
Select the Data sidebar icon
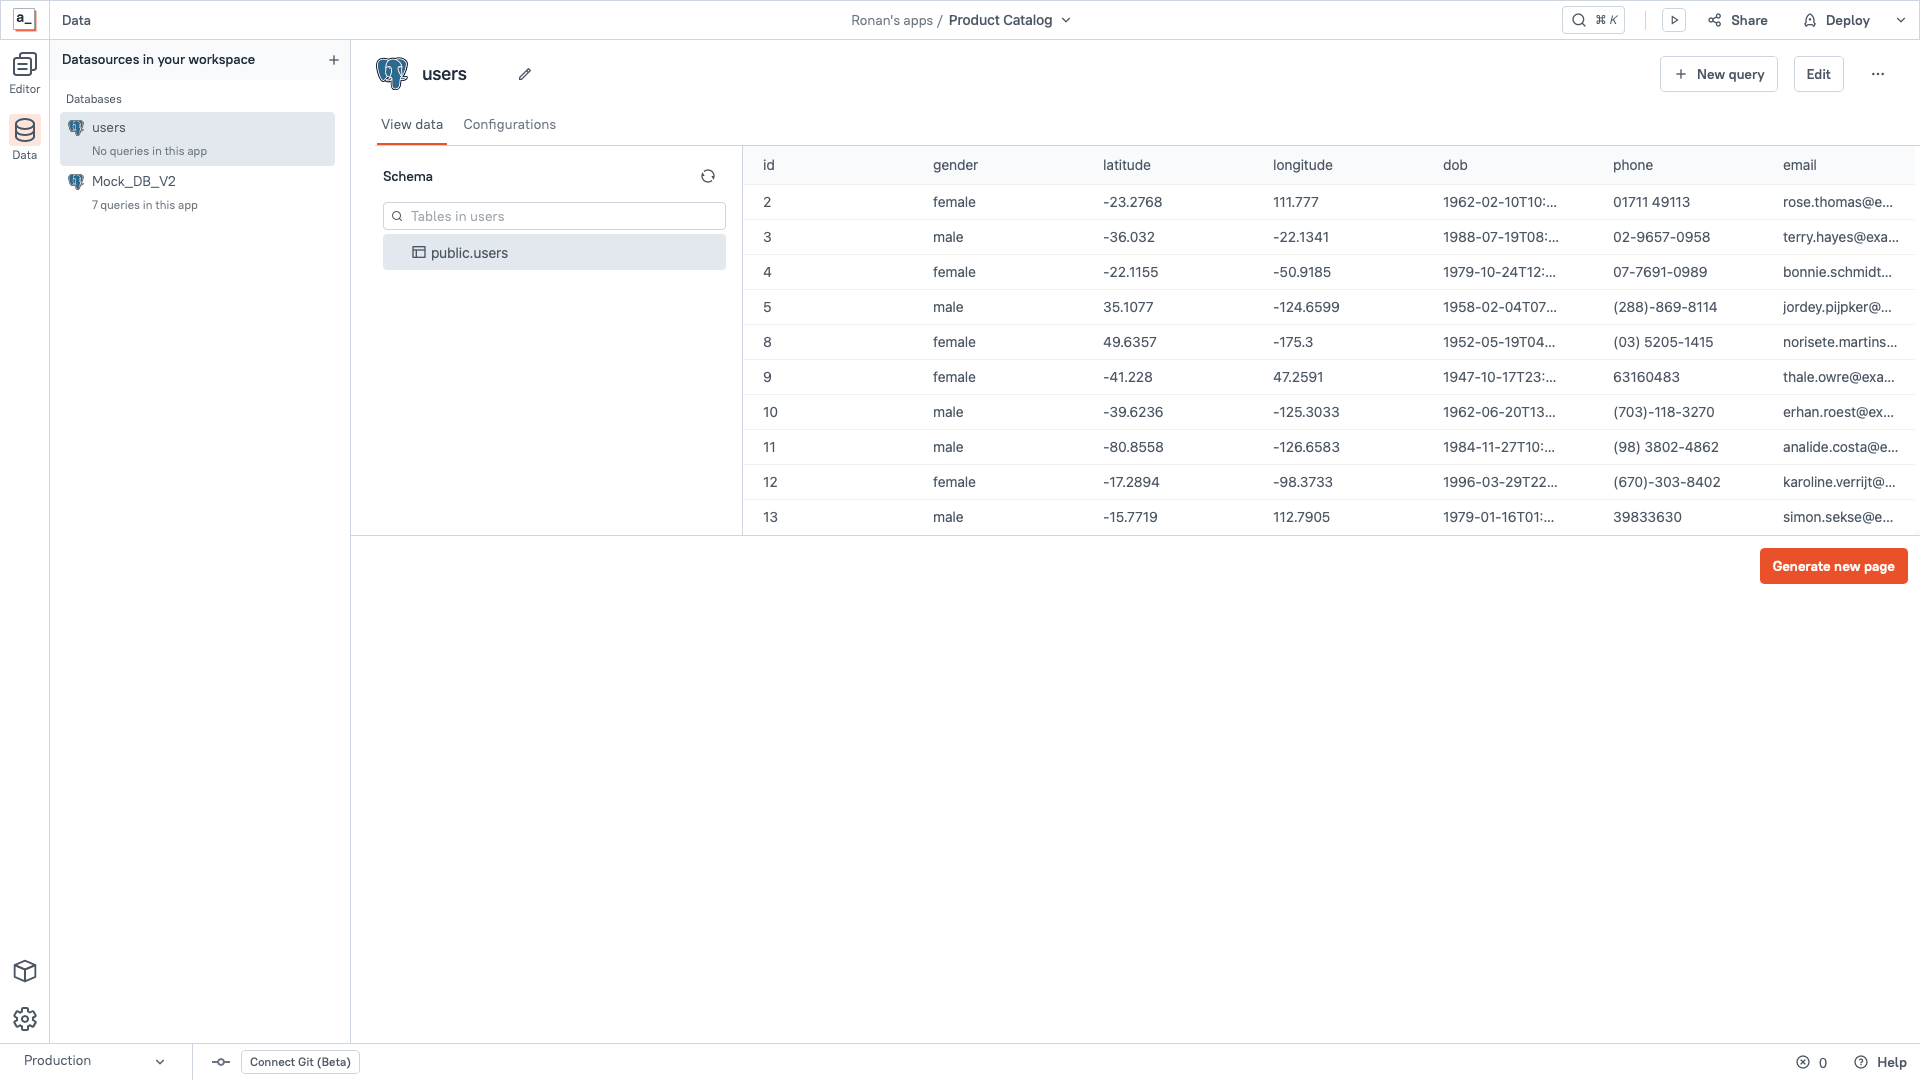(x=25, y=138)
